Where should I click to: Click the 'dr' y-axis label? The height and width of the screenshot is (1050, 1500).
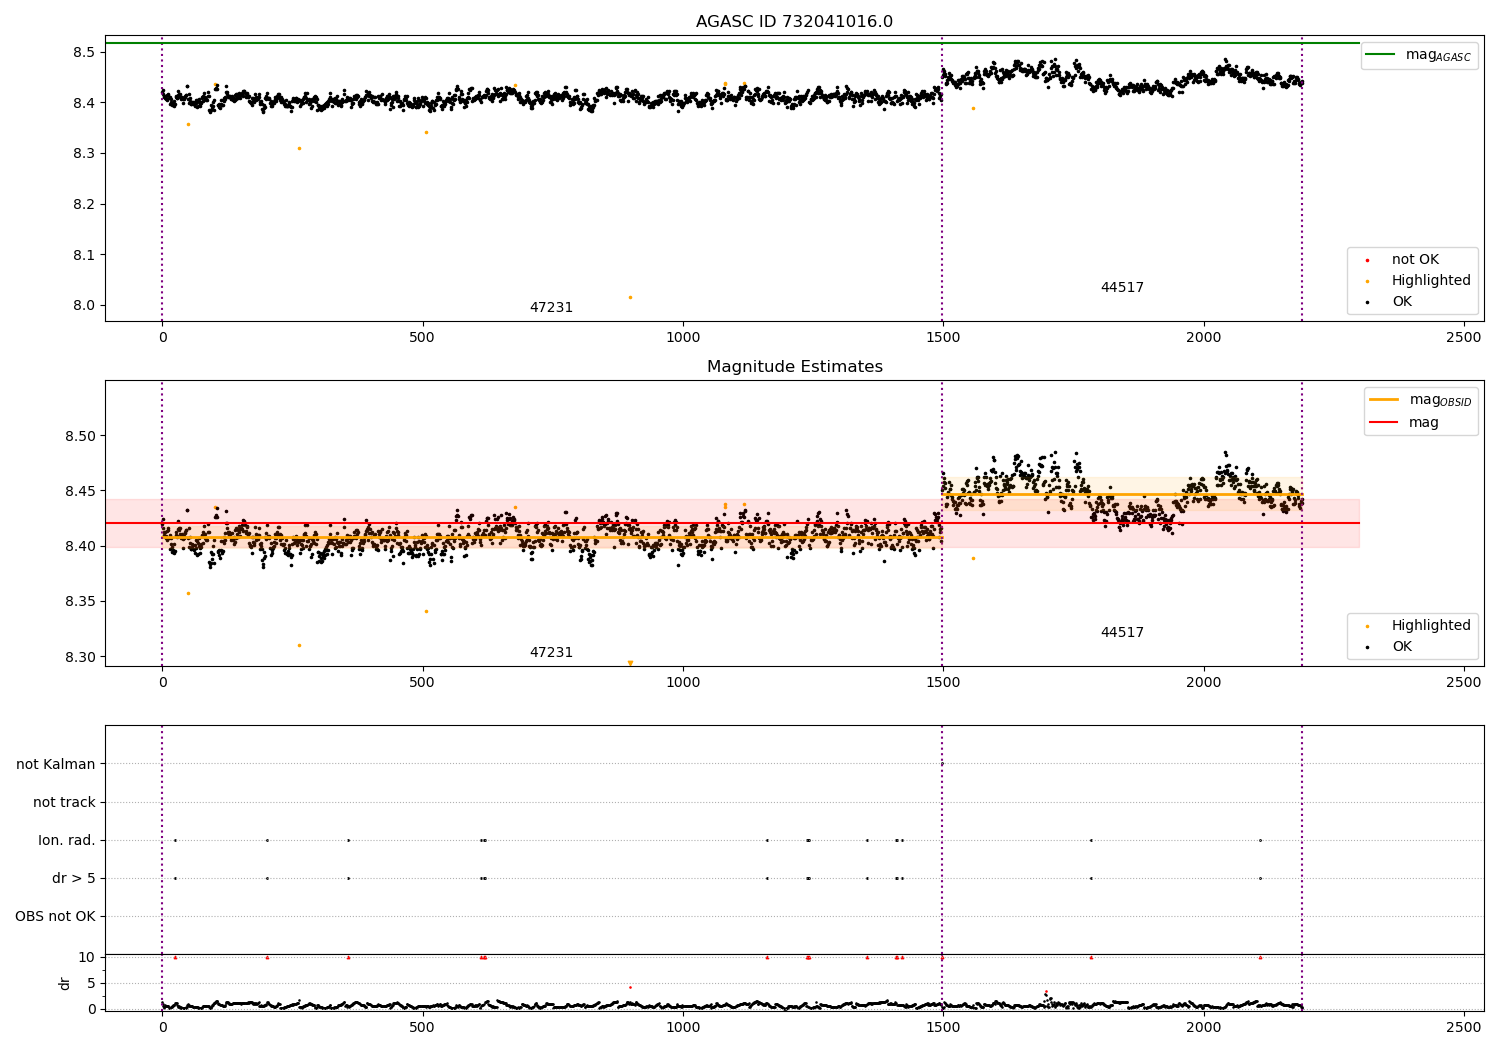point(65,983)
